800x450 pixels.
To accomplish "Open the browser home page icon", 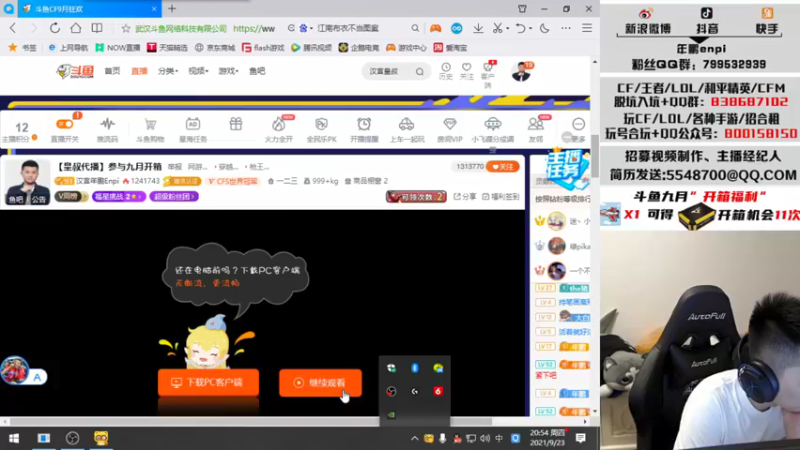I will (x=76, y=28).
